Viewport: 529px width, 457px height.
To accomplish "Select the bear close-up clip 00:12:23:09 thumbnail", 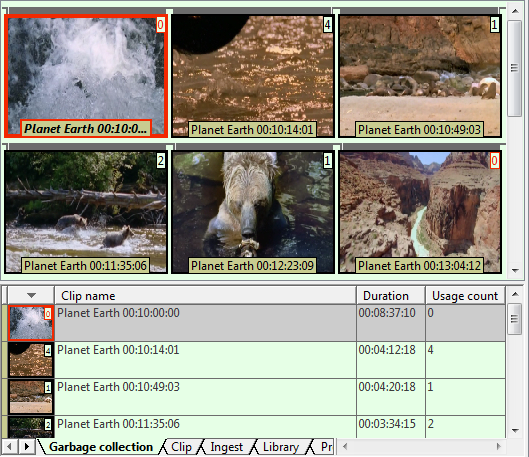I will (x=253, y=212).
